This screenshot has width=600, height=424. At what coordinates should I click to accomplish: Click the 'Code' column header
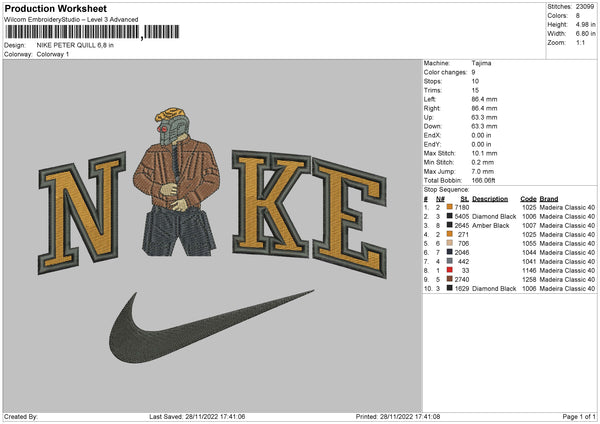tap(528, 199)
